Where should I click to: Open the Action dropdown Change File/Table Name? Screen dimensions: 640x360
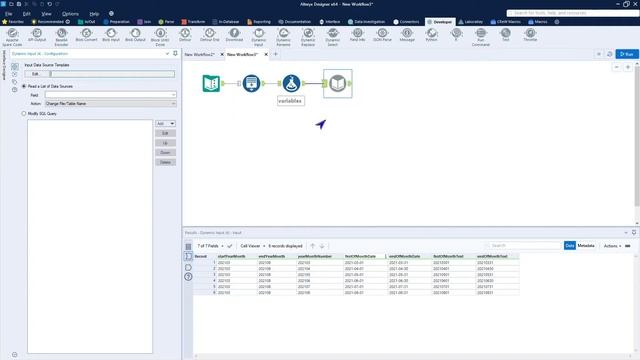point(111,104)
